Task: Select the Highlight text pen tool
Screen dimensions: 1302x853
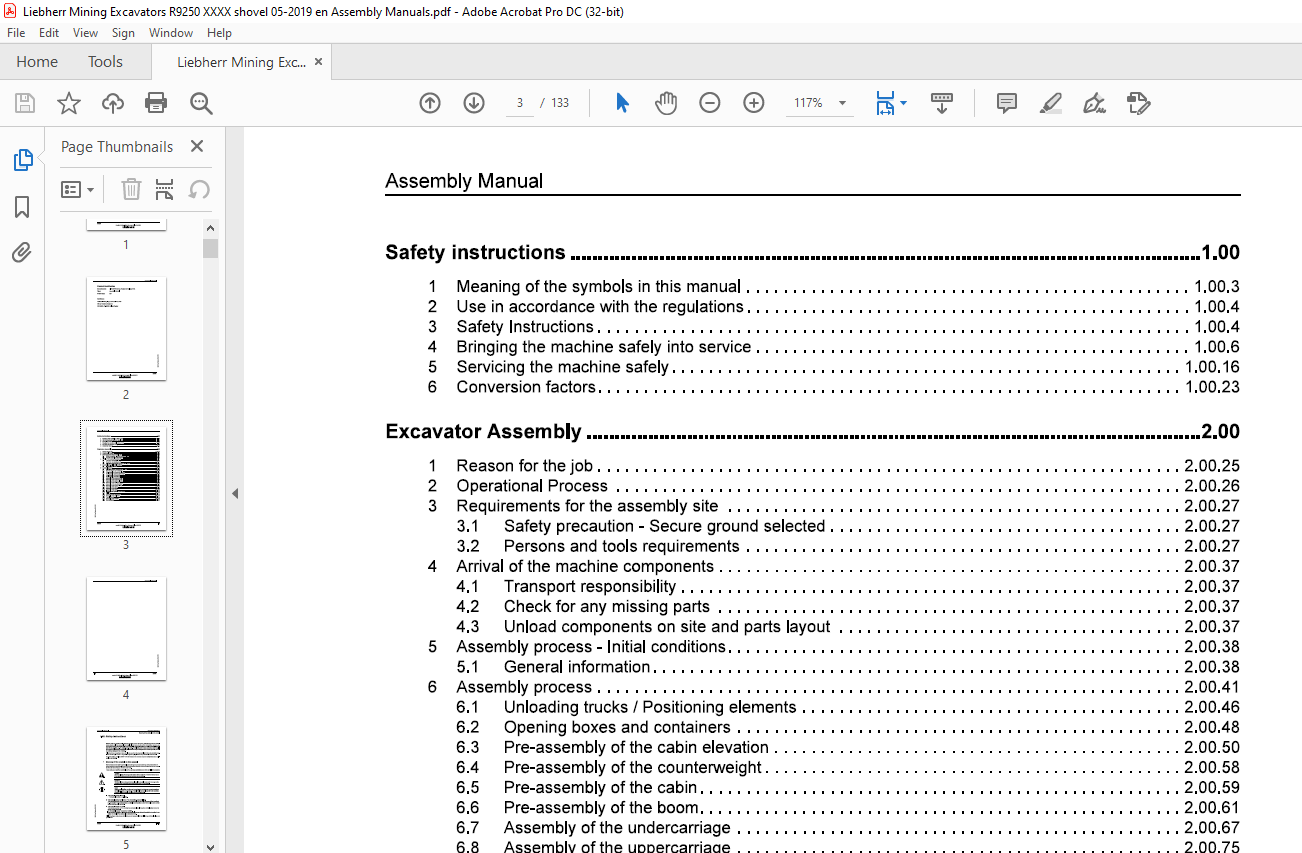Action: tap(1051, 103)
